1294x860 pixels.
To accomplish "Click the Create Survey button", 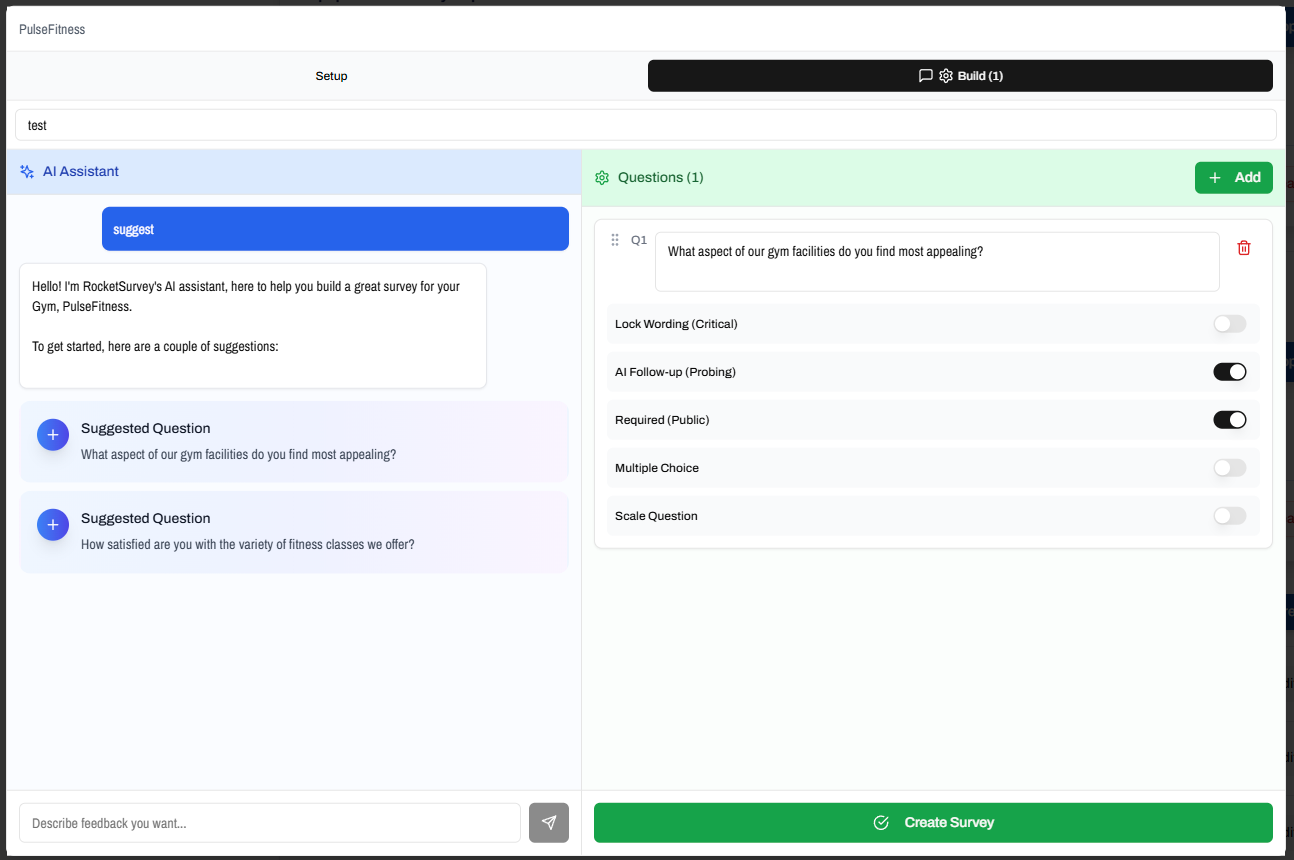I will pyautogui.click(x=933, y=822).
